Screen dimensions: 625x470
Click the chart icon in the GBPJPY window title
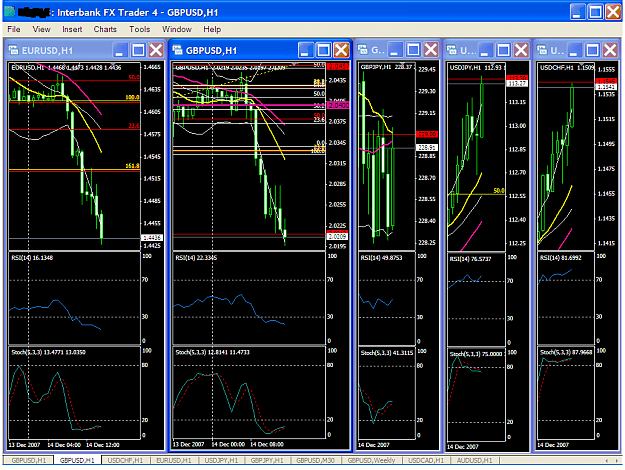[363, 50]
